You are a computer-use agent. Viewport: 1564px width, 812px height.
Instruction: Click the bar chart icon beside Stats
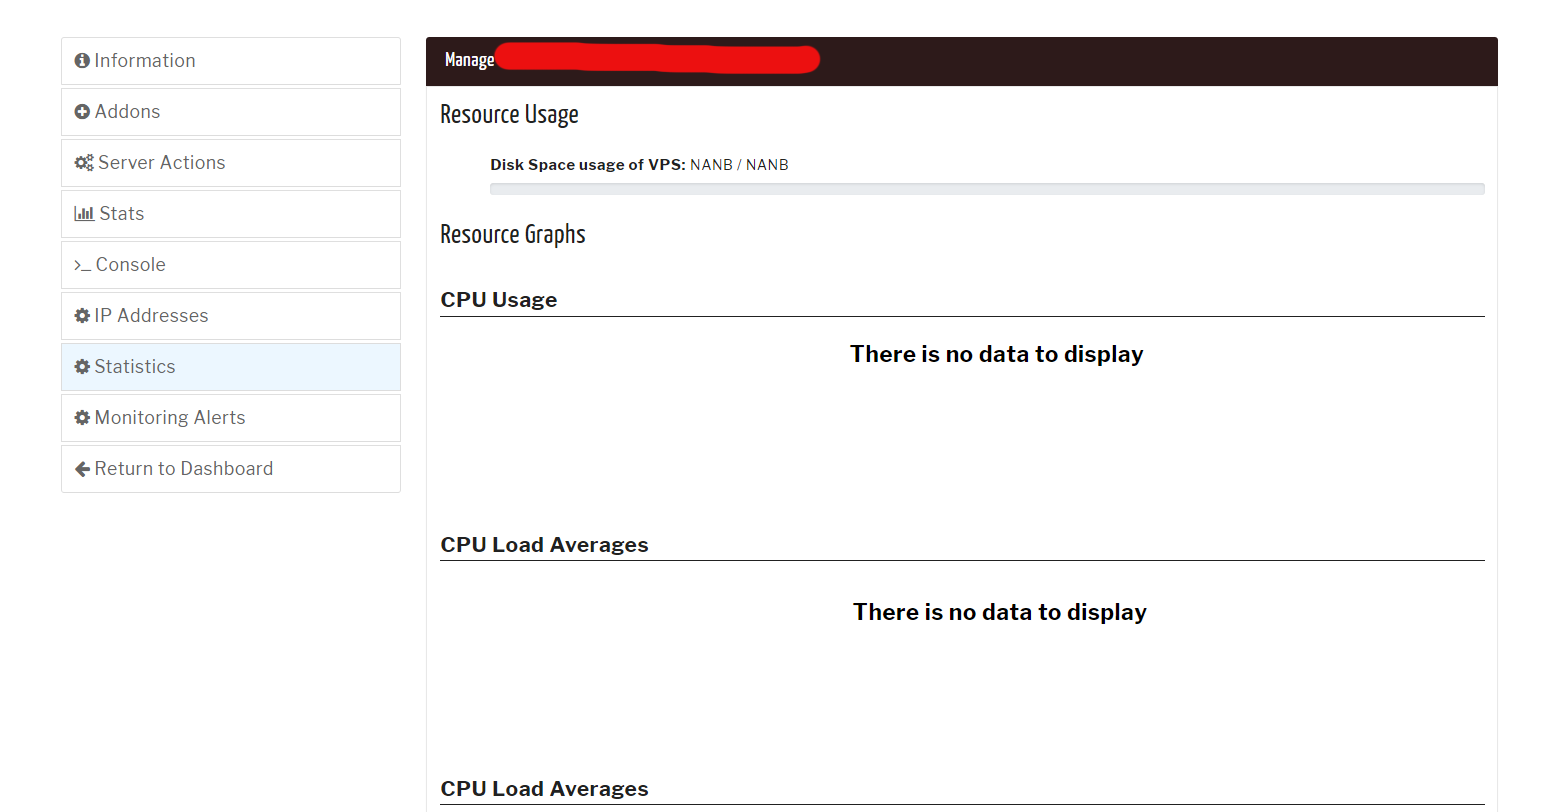tap(84, 214)
